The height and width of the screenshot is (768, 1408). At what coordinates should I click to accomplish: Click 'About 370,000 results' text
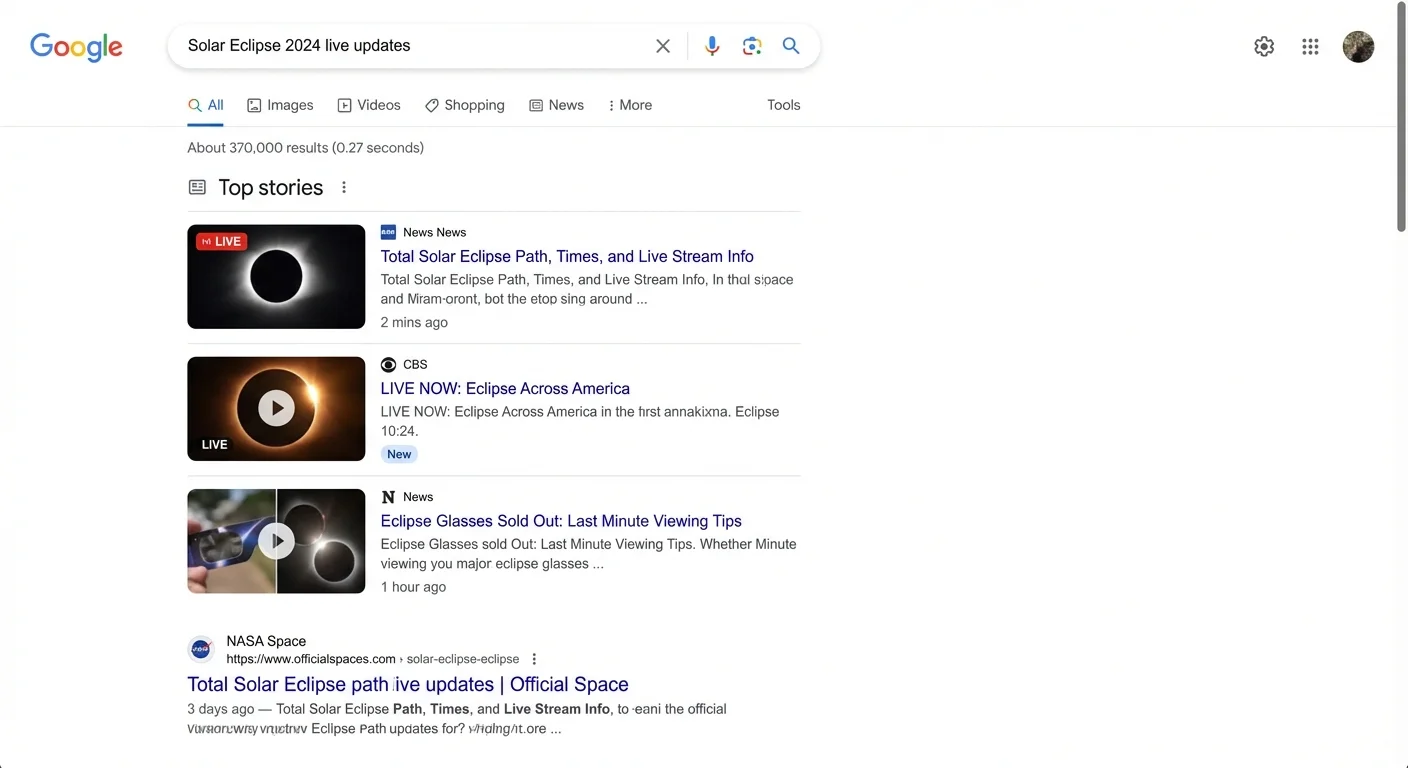258,148
